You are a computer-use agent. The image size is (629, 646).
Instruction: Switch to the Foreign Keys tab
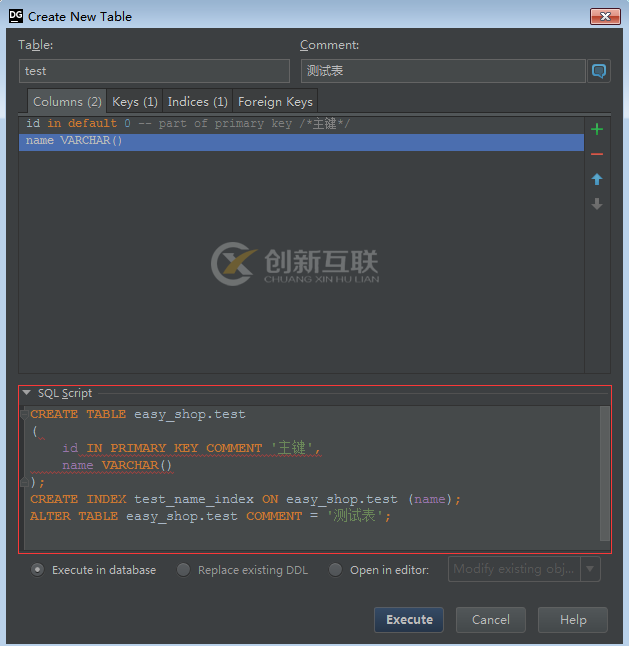point(275,101)
